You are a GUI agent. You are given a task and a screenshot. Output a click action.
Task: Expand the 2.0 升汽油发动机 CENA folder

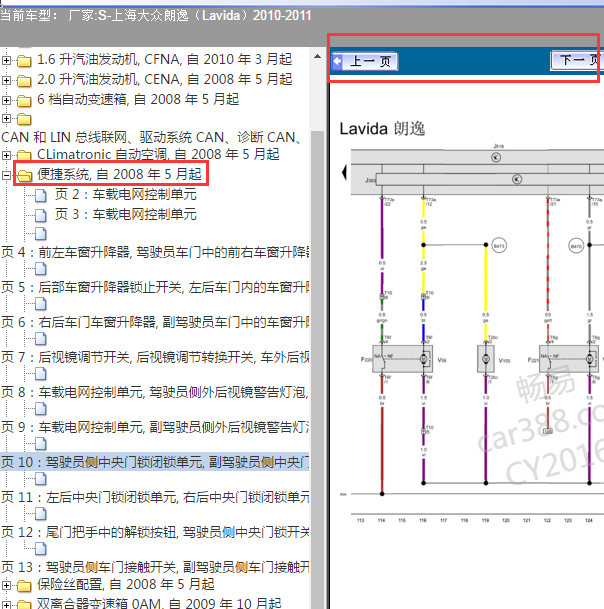(x=6, y=80)
